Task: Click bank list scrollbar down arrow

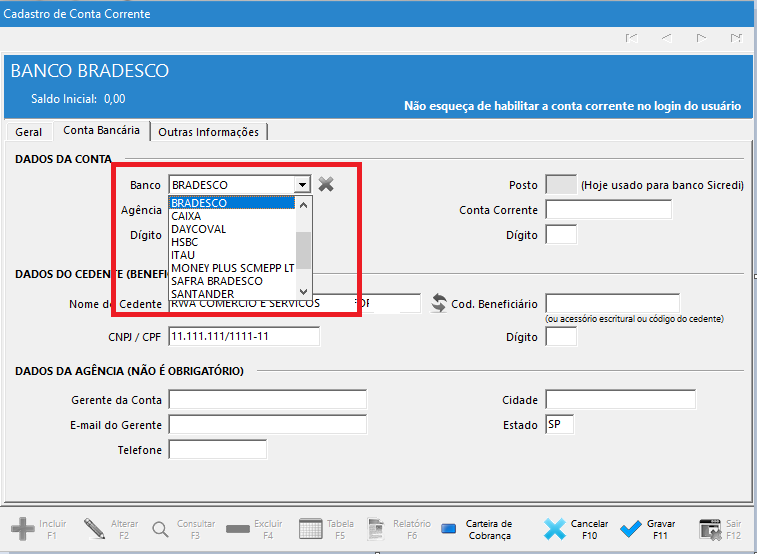Action: tap(303, 292)
